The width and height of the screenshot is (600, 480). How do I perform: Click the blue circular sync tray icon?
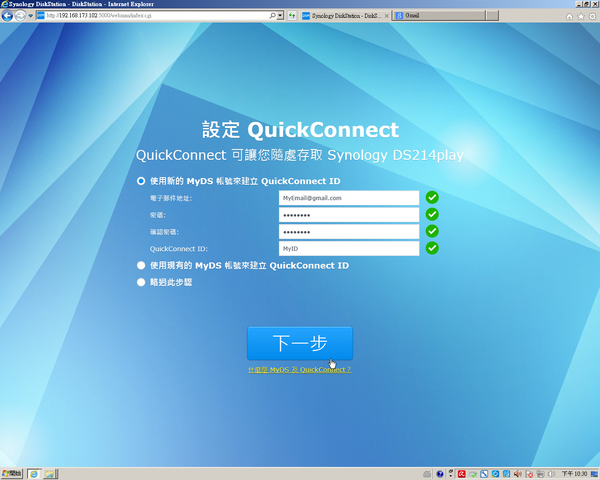(x=495, y=474)
